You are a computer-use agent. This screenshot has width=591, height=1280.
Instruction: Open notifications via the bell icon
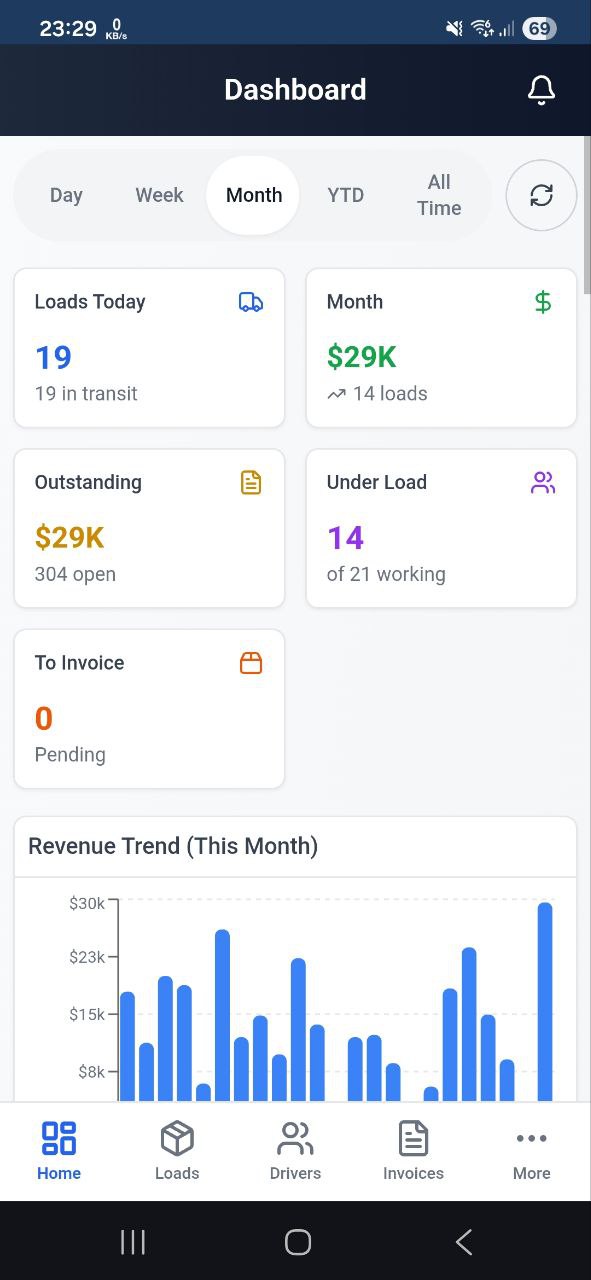(541, 89)
